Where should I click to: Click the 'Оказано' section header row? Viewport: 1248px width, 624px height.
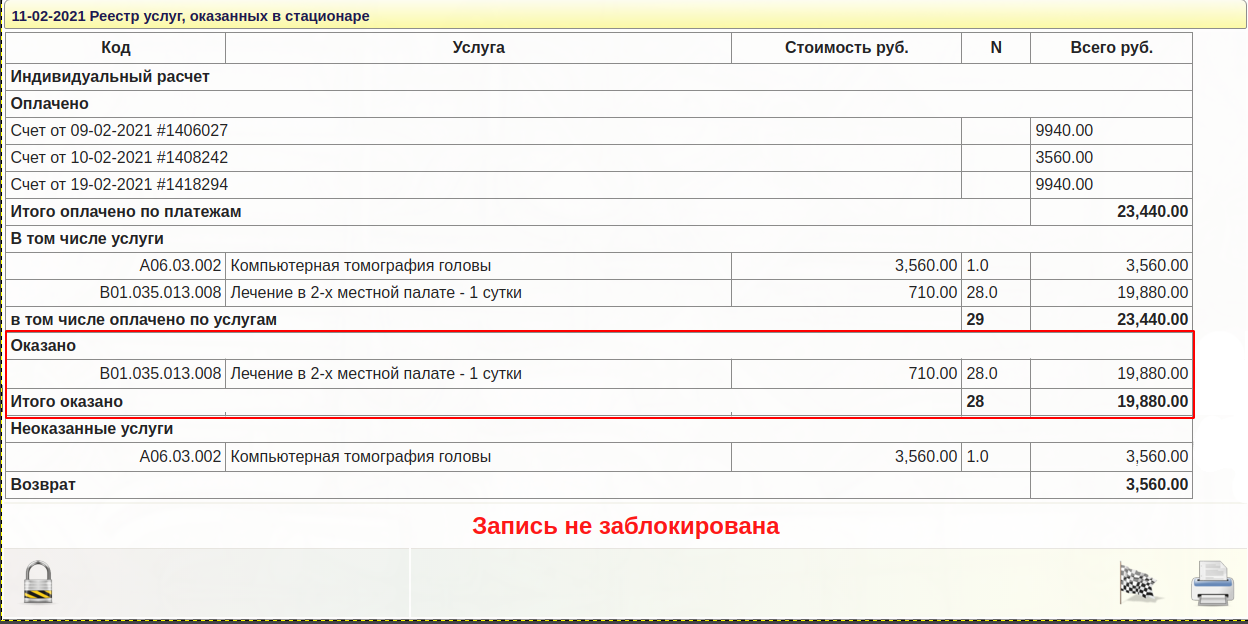coord(44,346)
